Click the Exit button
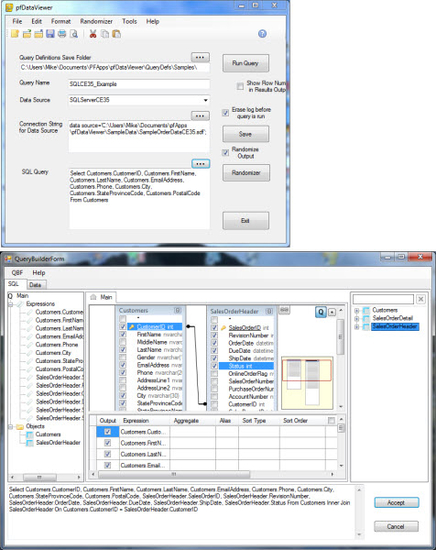Image resolution: width=436 pixels, height=550 pixels. pyautogui.click(x=246, y=221)
